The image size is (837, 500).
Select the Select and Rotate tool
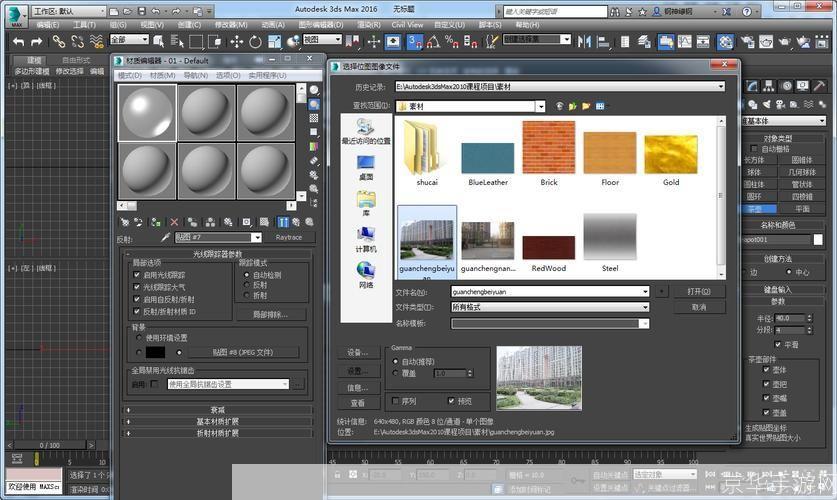[x=255, y=41]
